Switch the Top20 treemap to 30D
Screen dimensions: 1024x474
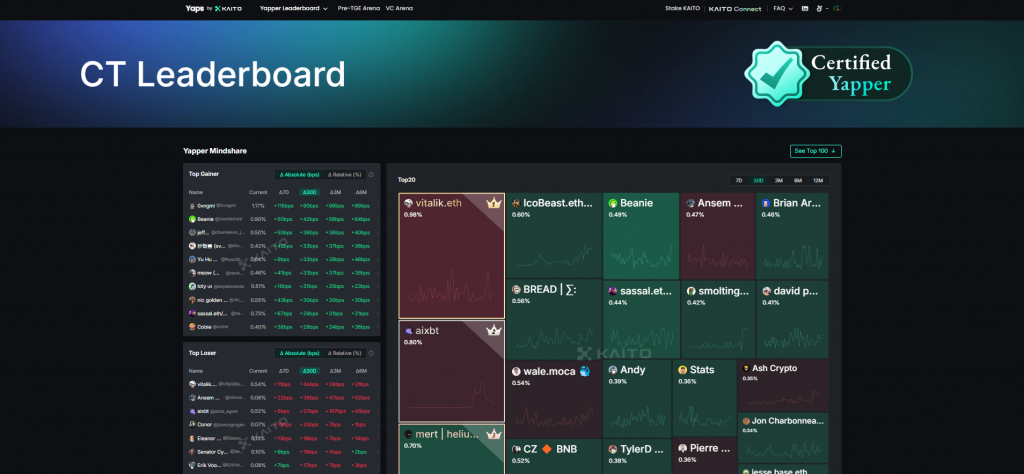click(758, 180)
